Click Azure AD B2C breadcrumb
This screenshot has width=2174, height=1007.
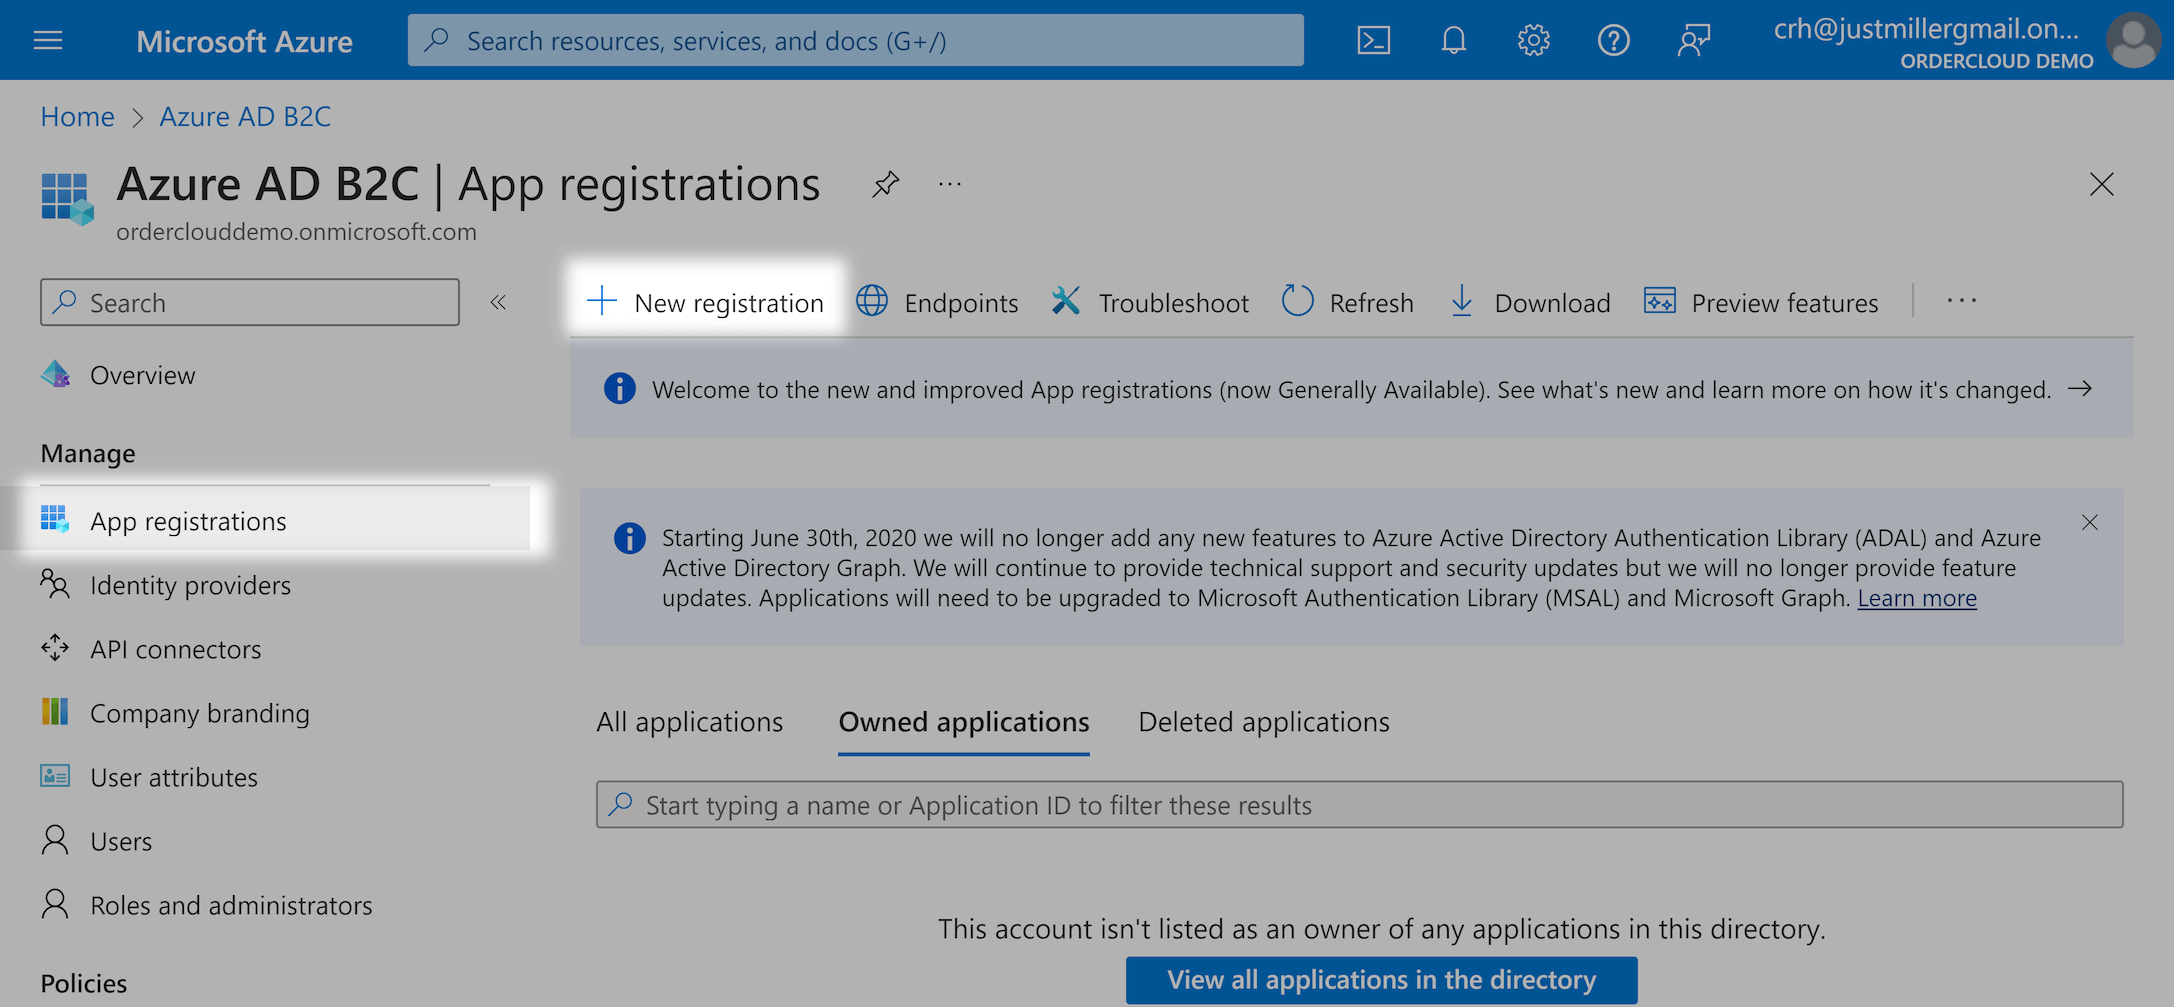click(245, 117)
